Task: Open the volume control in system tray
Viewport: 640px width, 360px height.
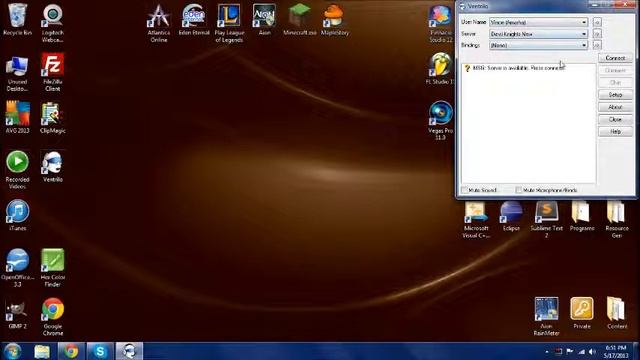Action: click(592, 352)
